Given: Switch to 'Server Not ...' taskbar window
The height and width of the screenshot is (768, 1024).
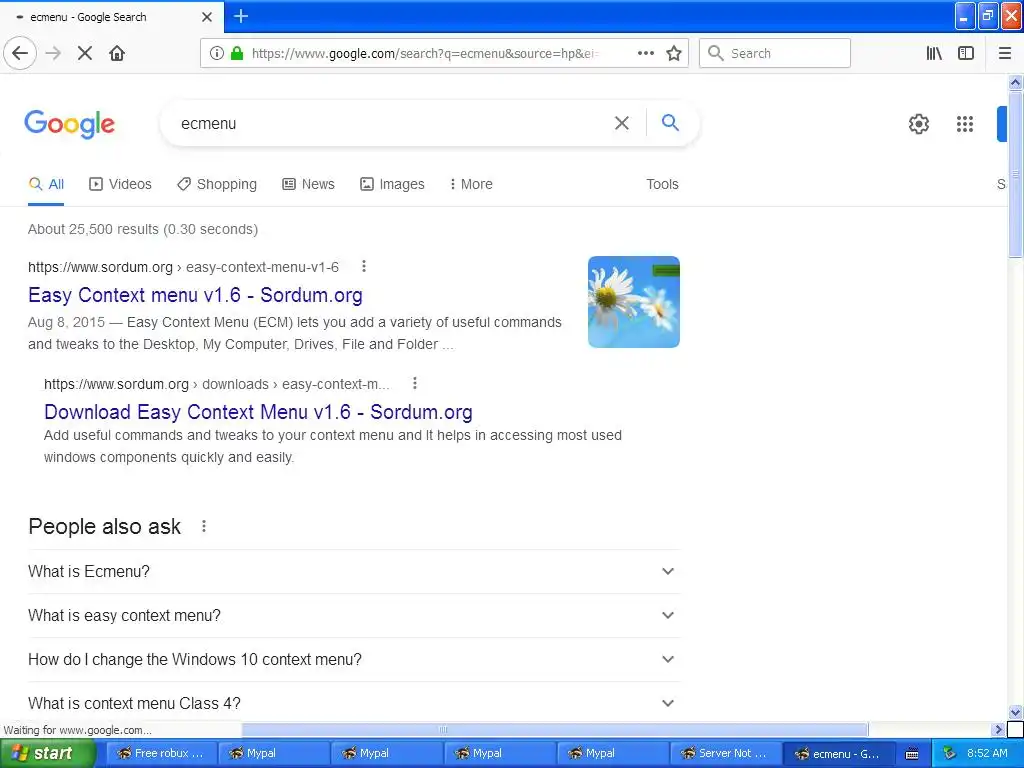Looking at the screenshot, I should point(725,754).
